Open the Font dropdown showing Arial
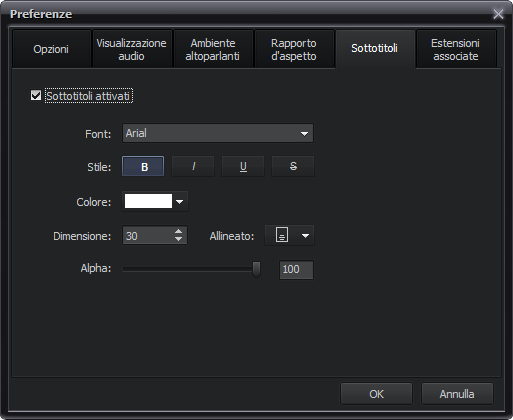This screenshot has height=420, width=513. (x=218, y=133)
